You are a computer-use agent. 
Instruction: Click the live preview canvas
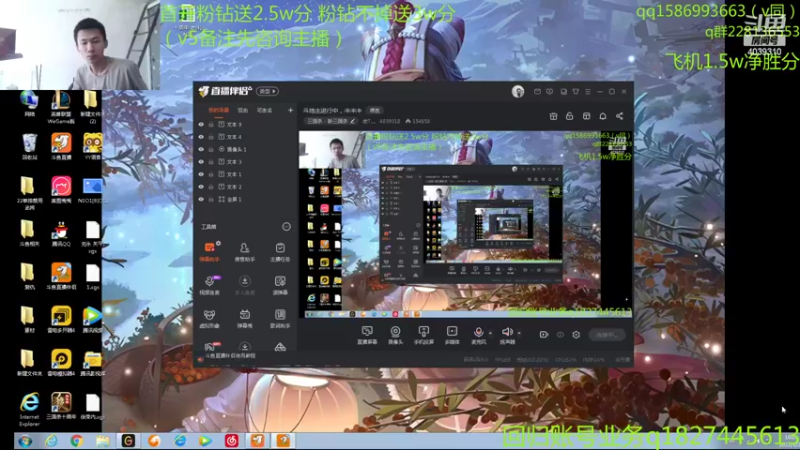(x=465, y=224)
